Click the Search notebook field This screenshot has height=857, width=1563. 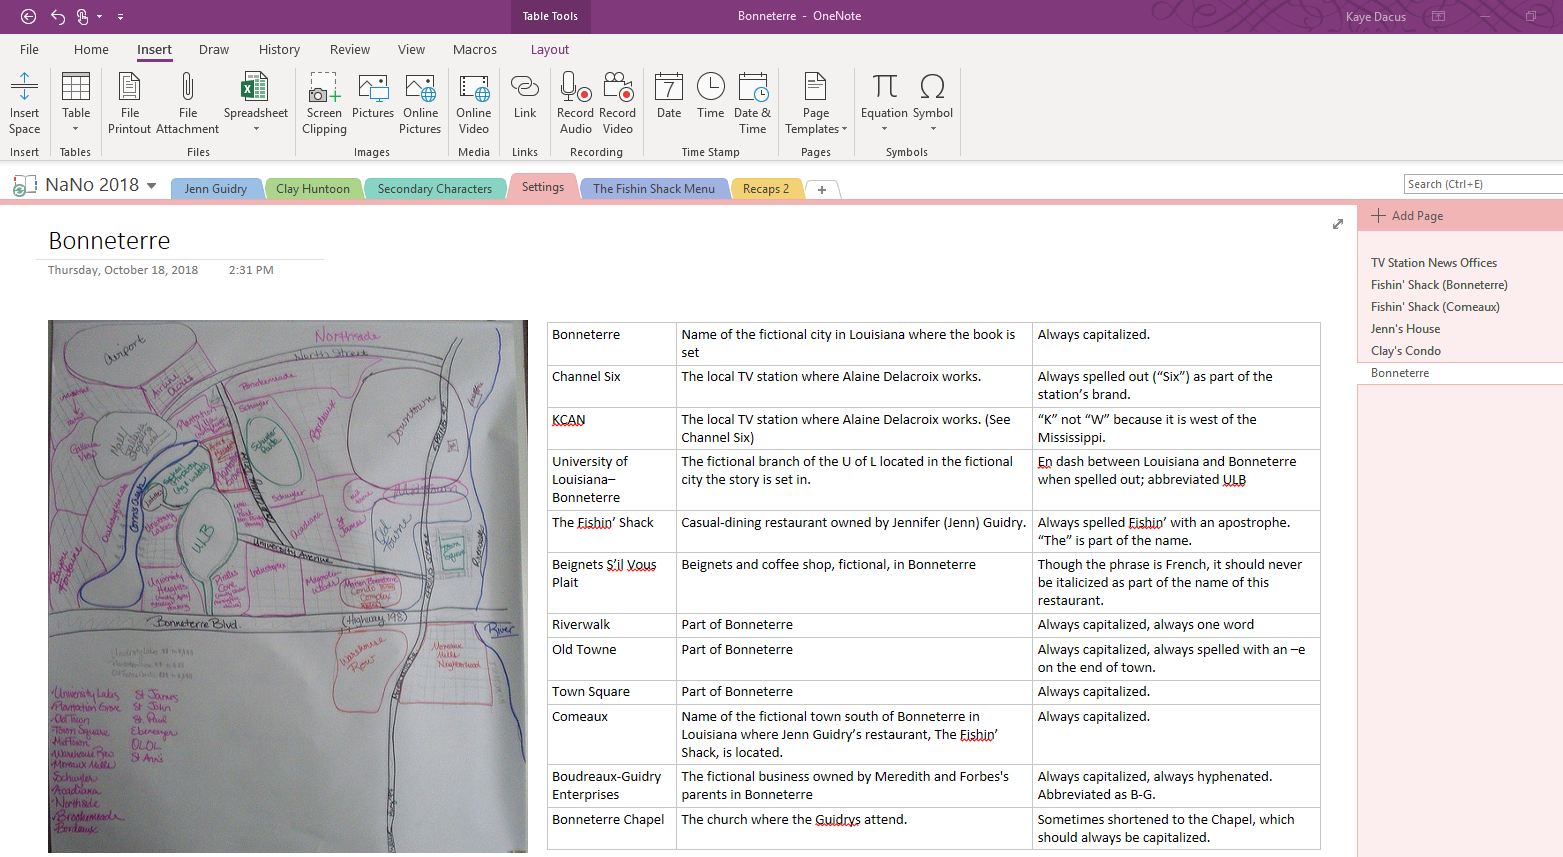[1480, 184]
